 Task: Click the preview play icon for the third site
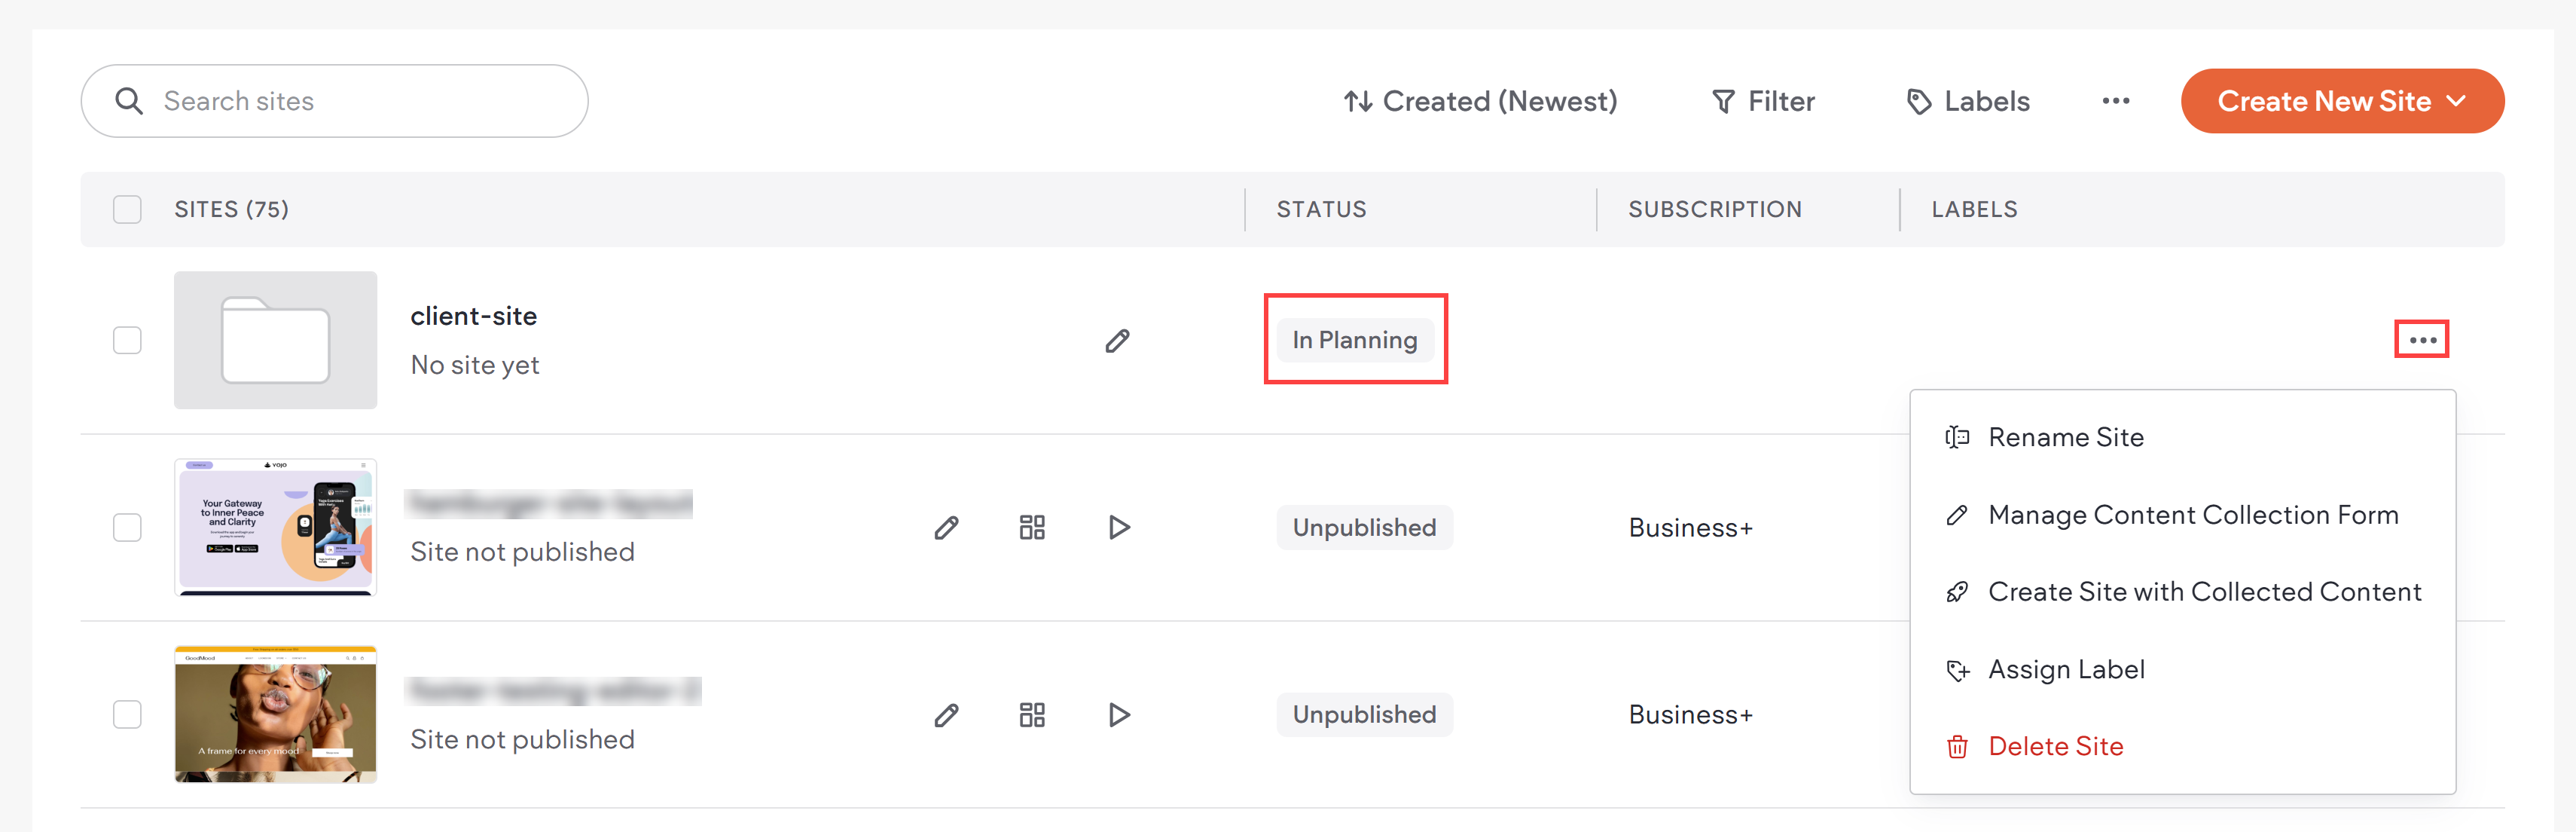1118,714
